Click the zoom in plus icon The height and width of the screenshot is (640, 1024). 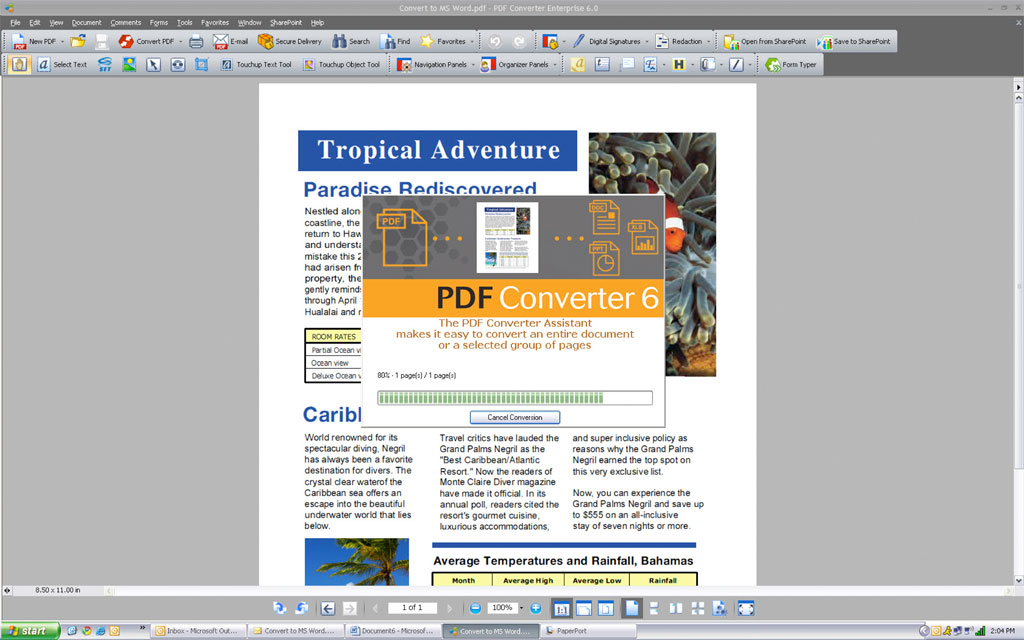click(x=536, y=608)
